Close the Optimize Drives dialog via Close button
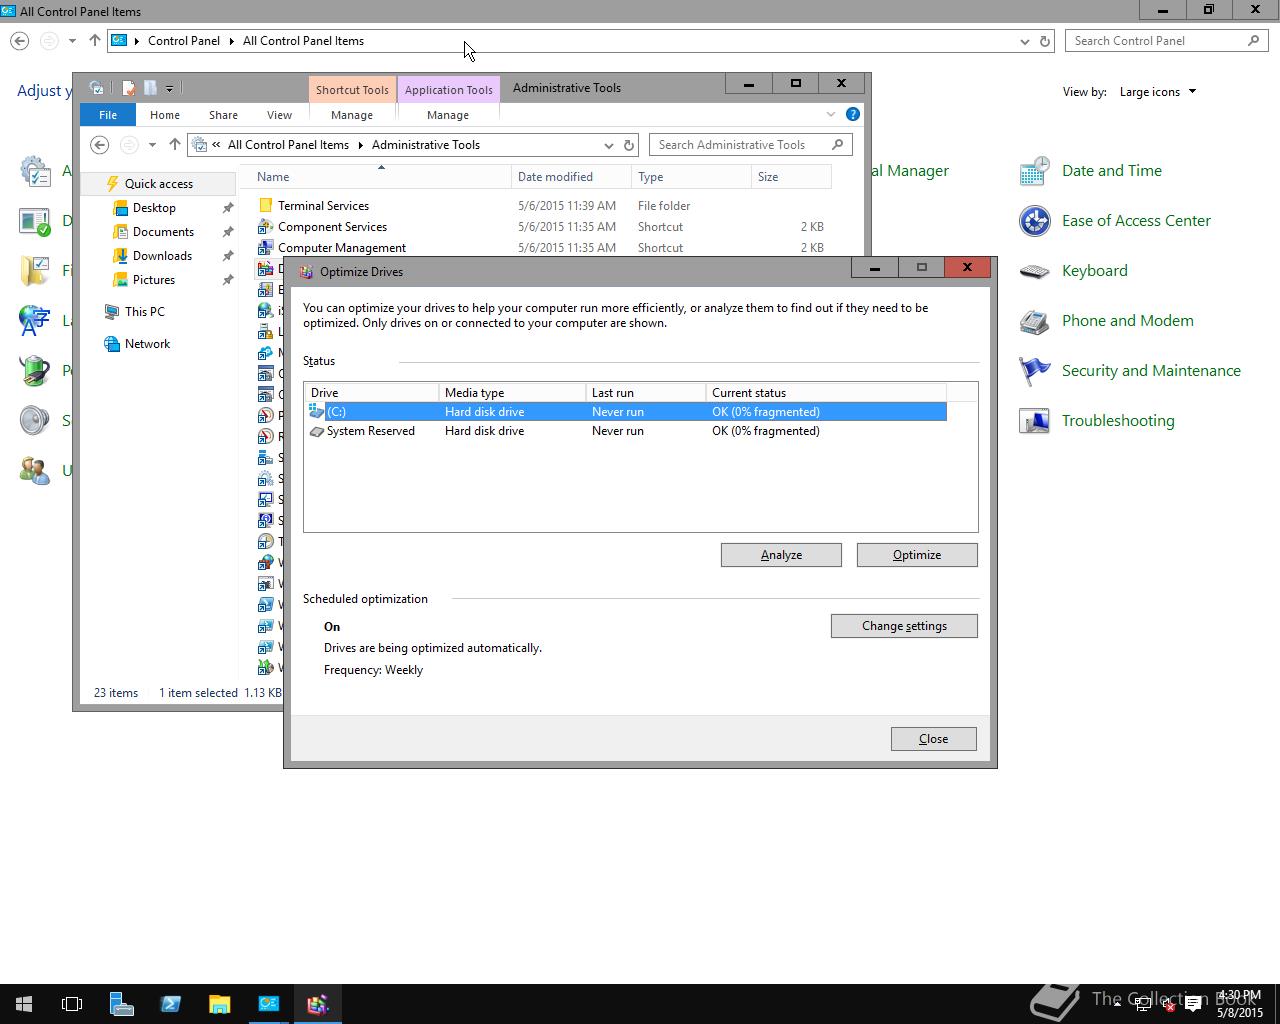Image resolution: width=1280 pixels, height=1024 pixels. [x=934, y=739]
